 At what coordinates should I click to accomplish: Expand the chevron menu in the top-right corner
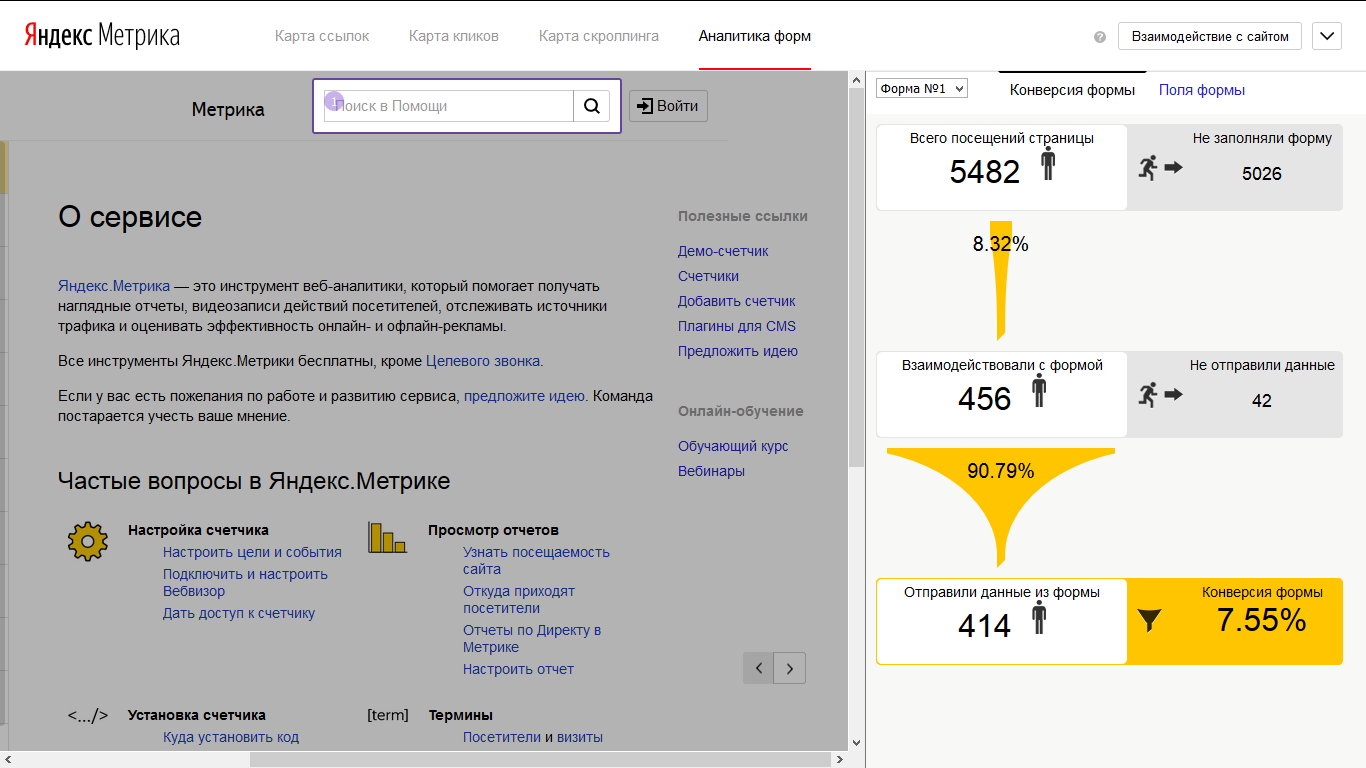1326,37
